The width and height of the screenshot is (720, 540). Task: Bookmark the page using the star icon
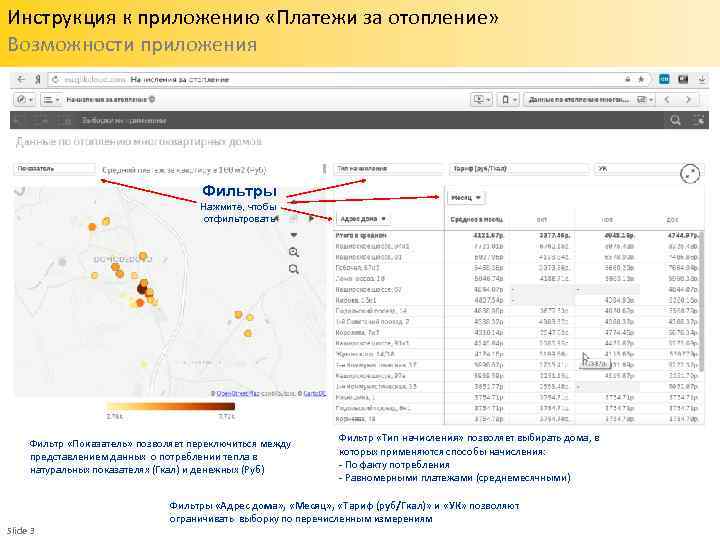point(641,79)
